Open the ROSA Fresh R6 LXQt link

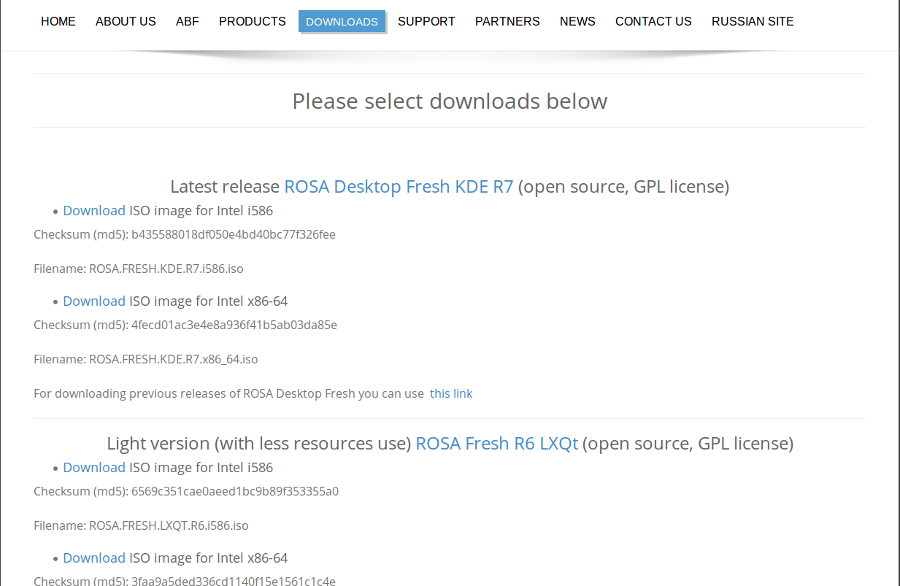click(496, 443)
